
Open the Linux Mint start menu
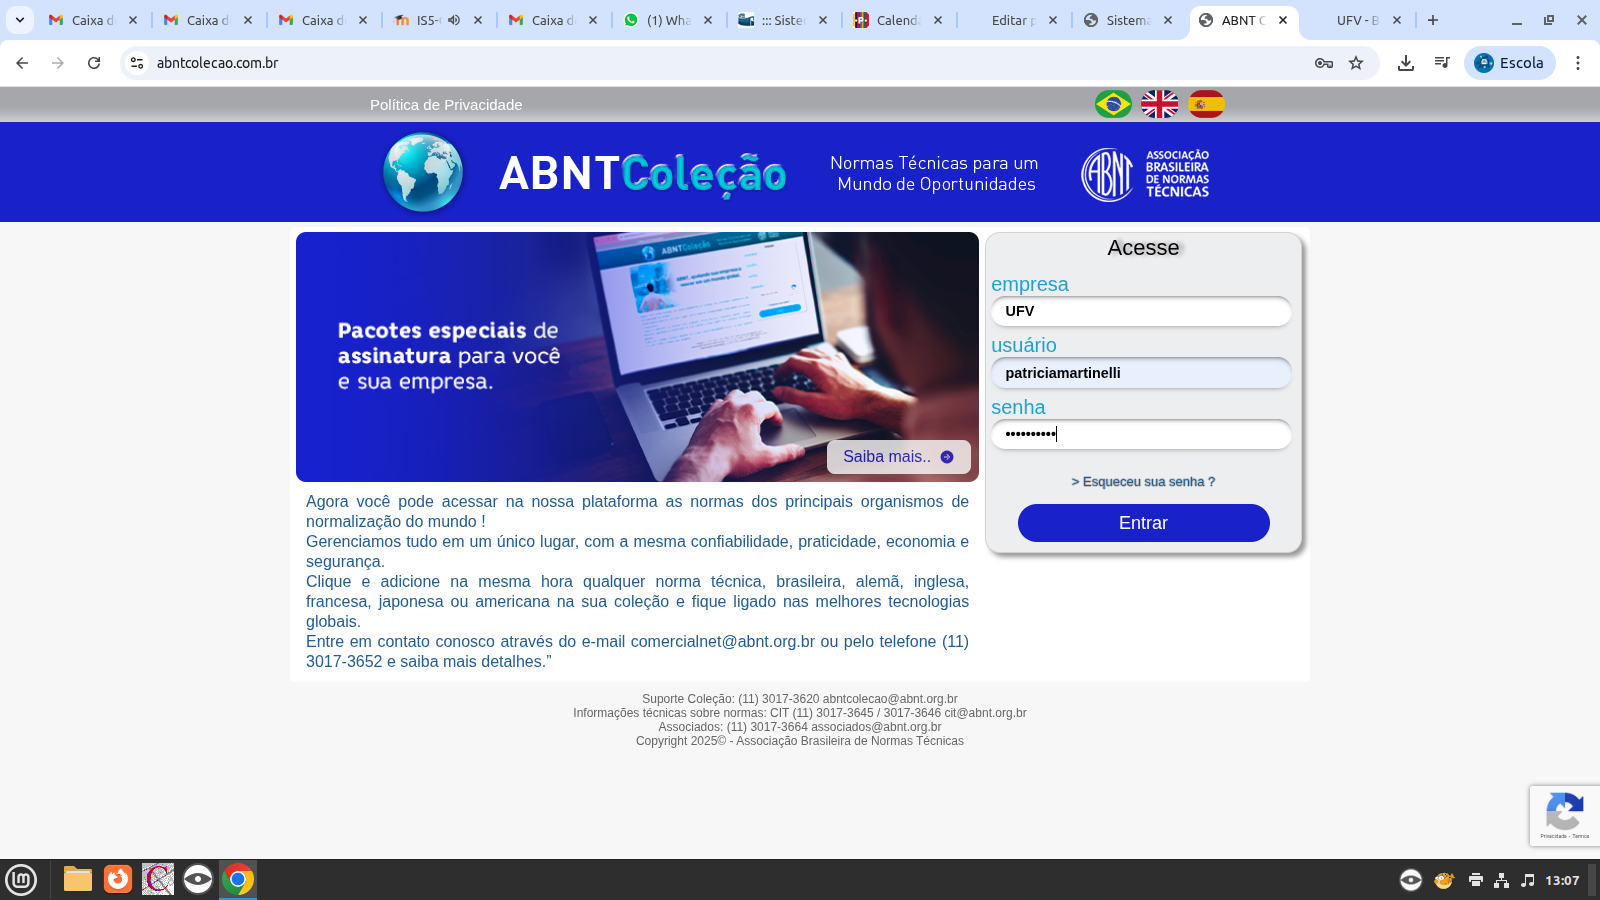tap(21, 879)
